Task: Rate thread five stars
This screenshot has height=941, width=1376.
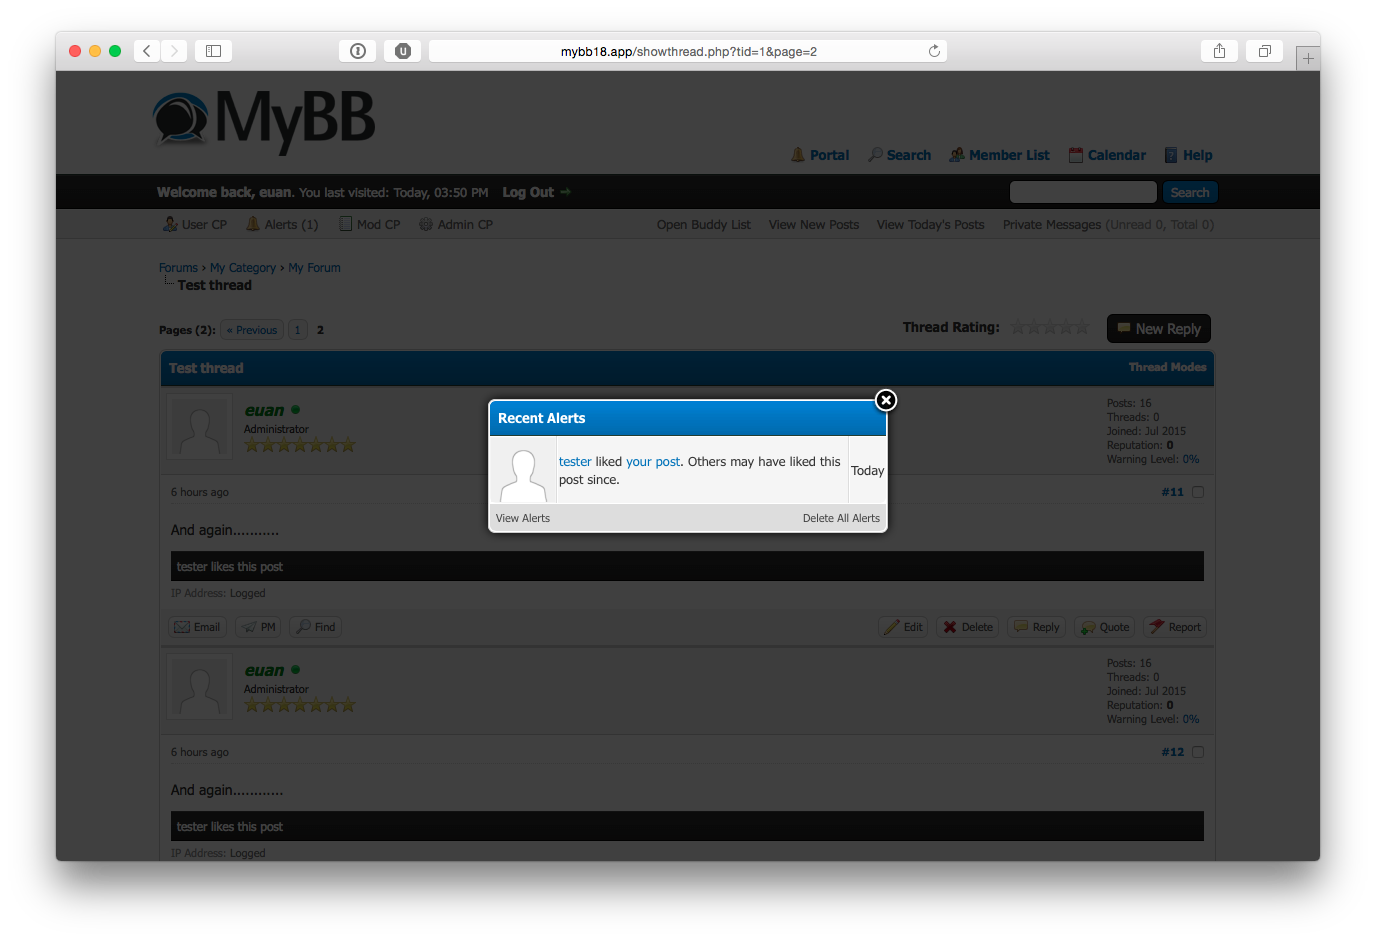Action: point(1081,327)
